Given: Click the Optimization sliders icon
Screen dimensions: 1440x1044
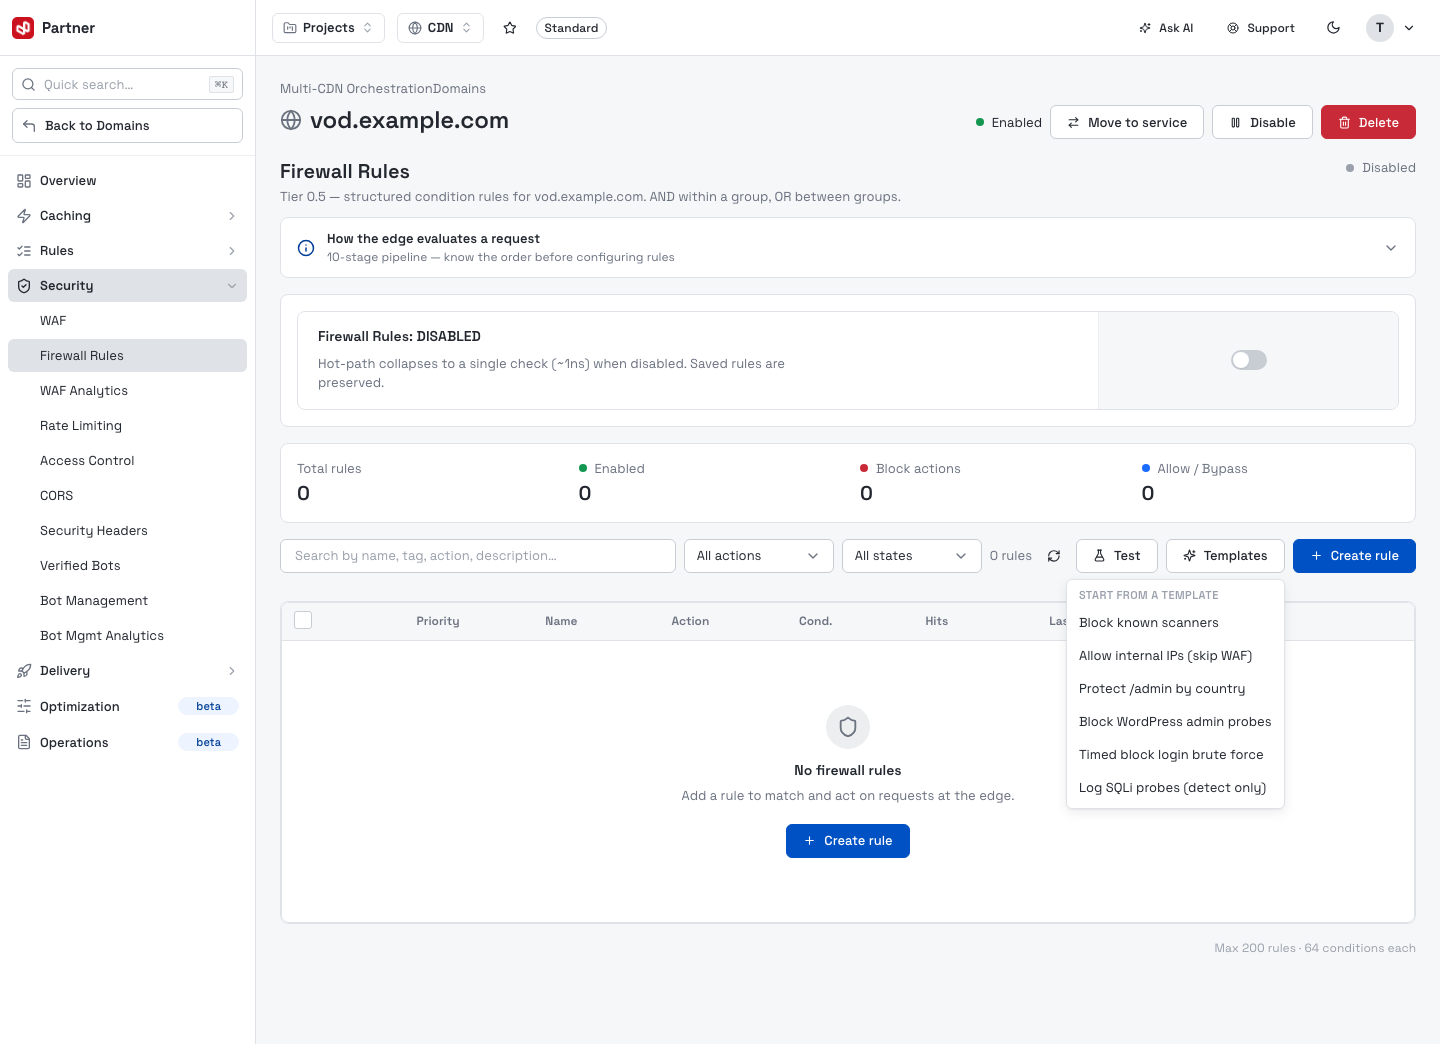Looking at the screenshot, I should [x=24, y=706].
